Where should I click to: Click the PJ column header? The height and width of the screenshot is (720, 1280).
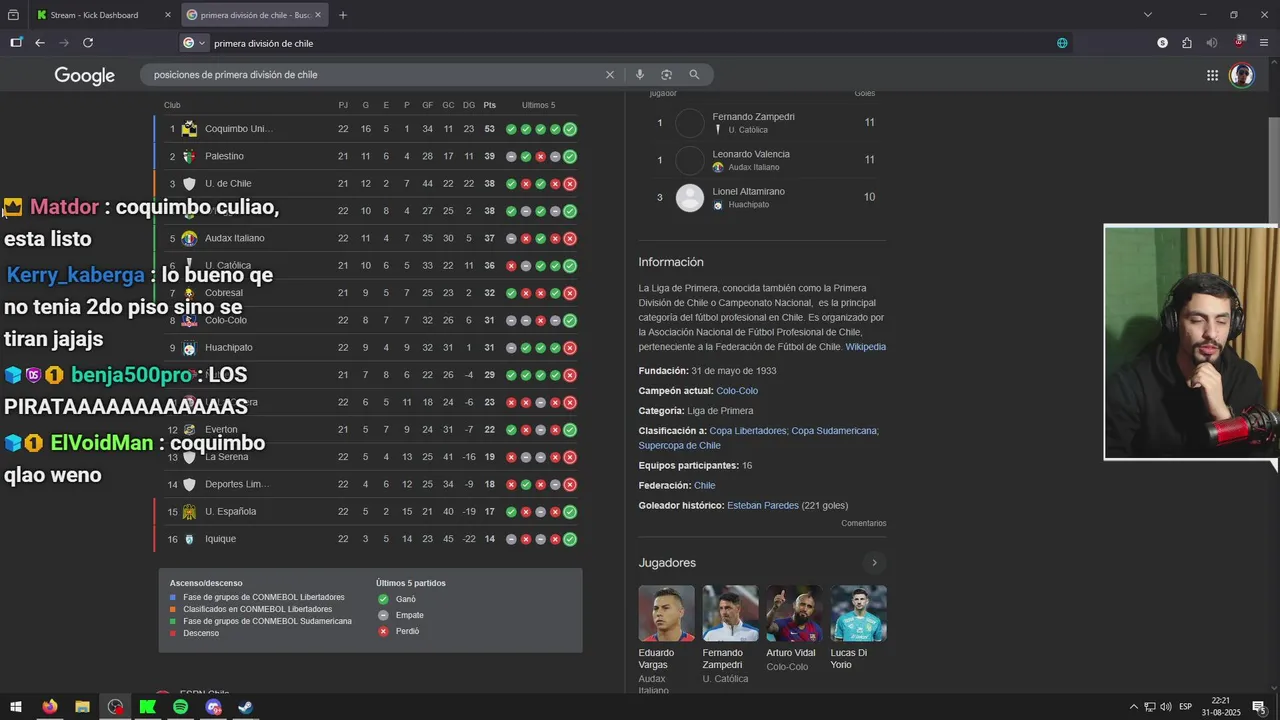click(343, 105)
